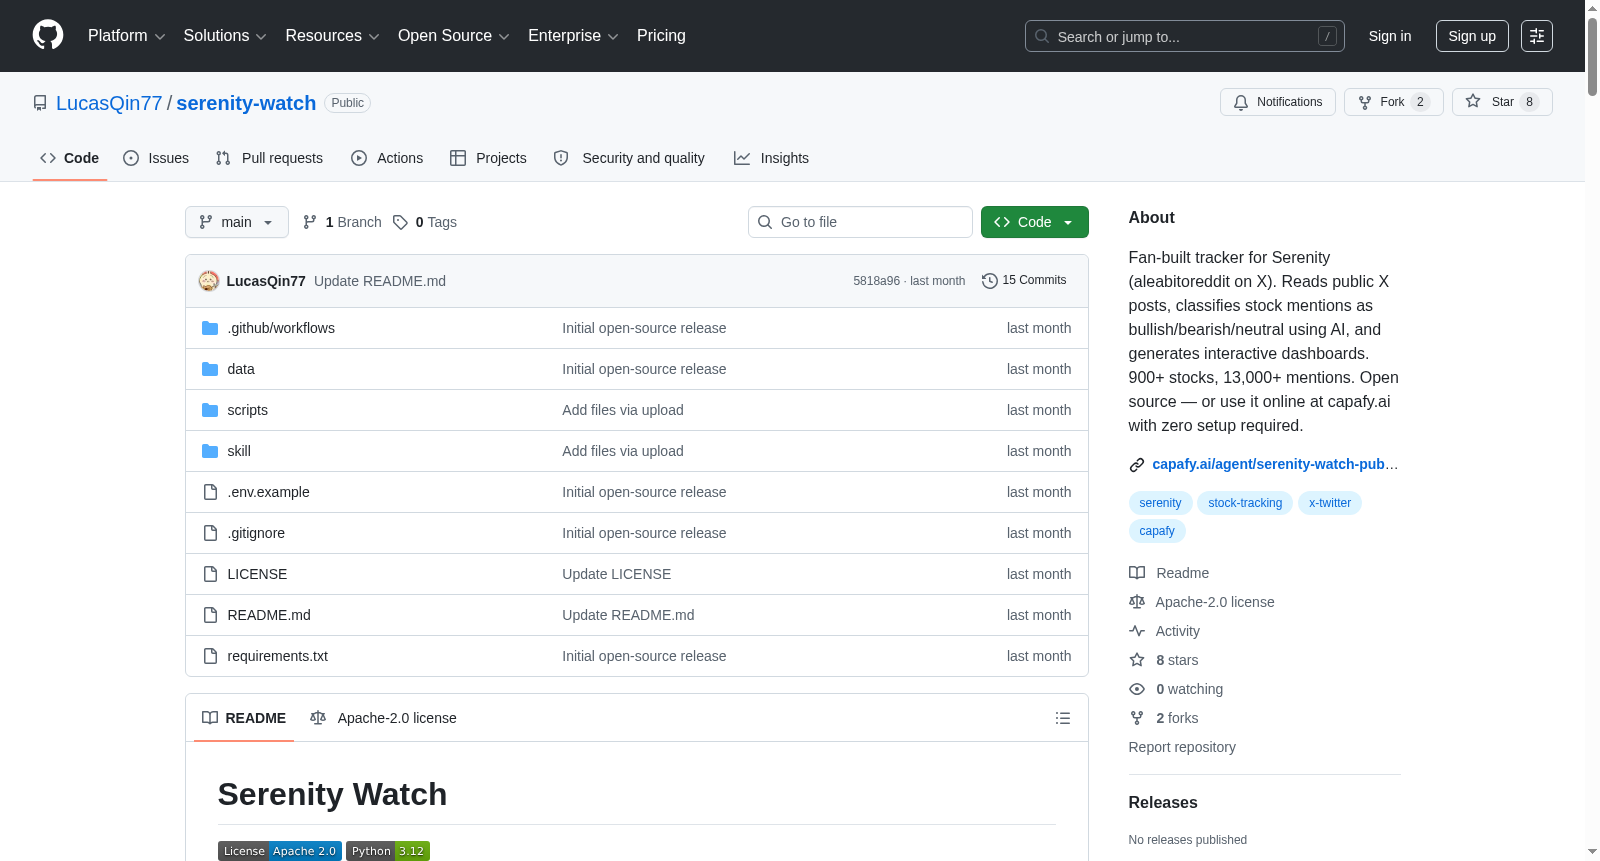Open serenity-watch repository link

coord(246,103)
